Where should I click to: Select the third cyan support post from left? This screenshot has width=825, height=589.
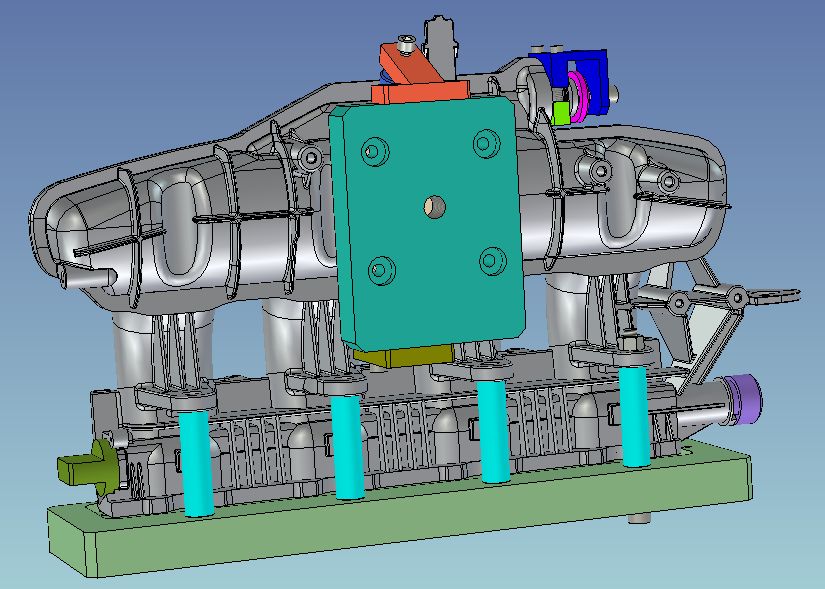[x=494, y=432]
